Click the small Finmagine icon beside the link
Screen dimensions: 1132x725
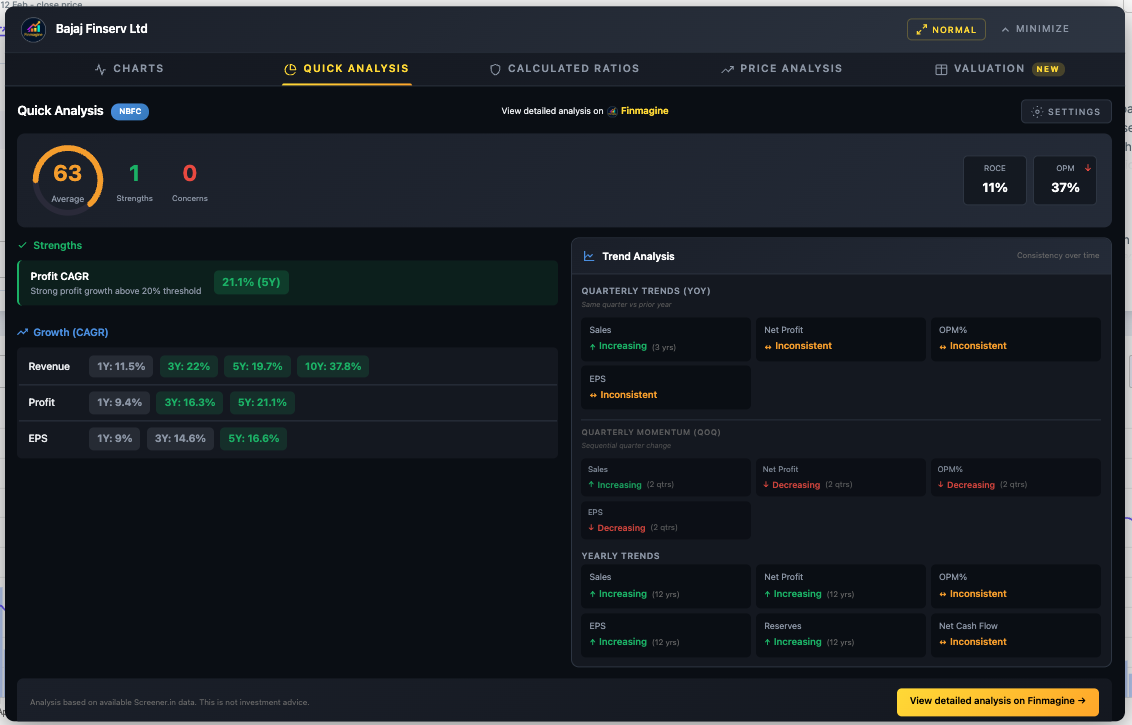pyautogui.click(x=612, y=112)
